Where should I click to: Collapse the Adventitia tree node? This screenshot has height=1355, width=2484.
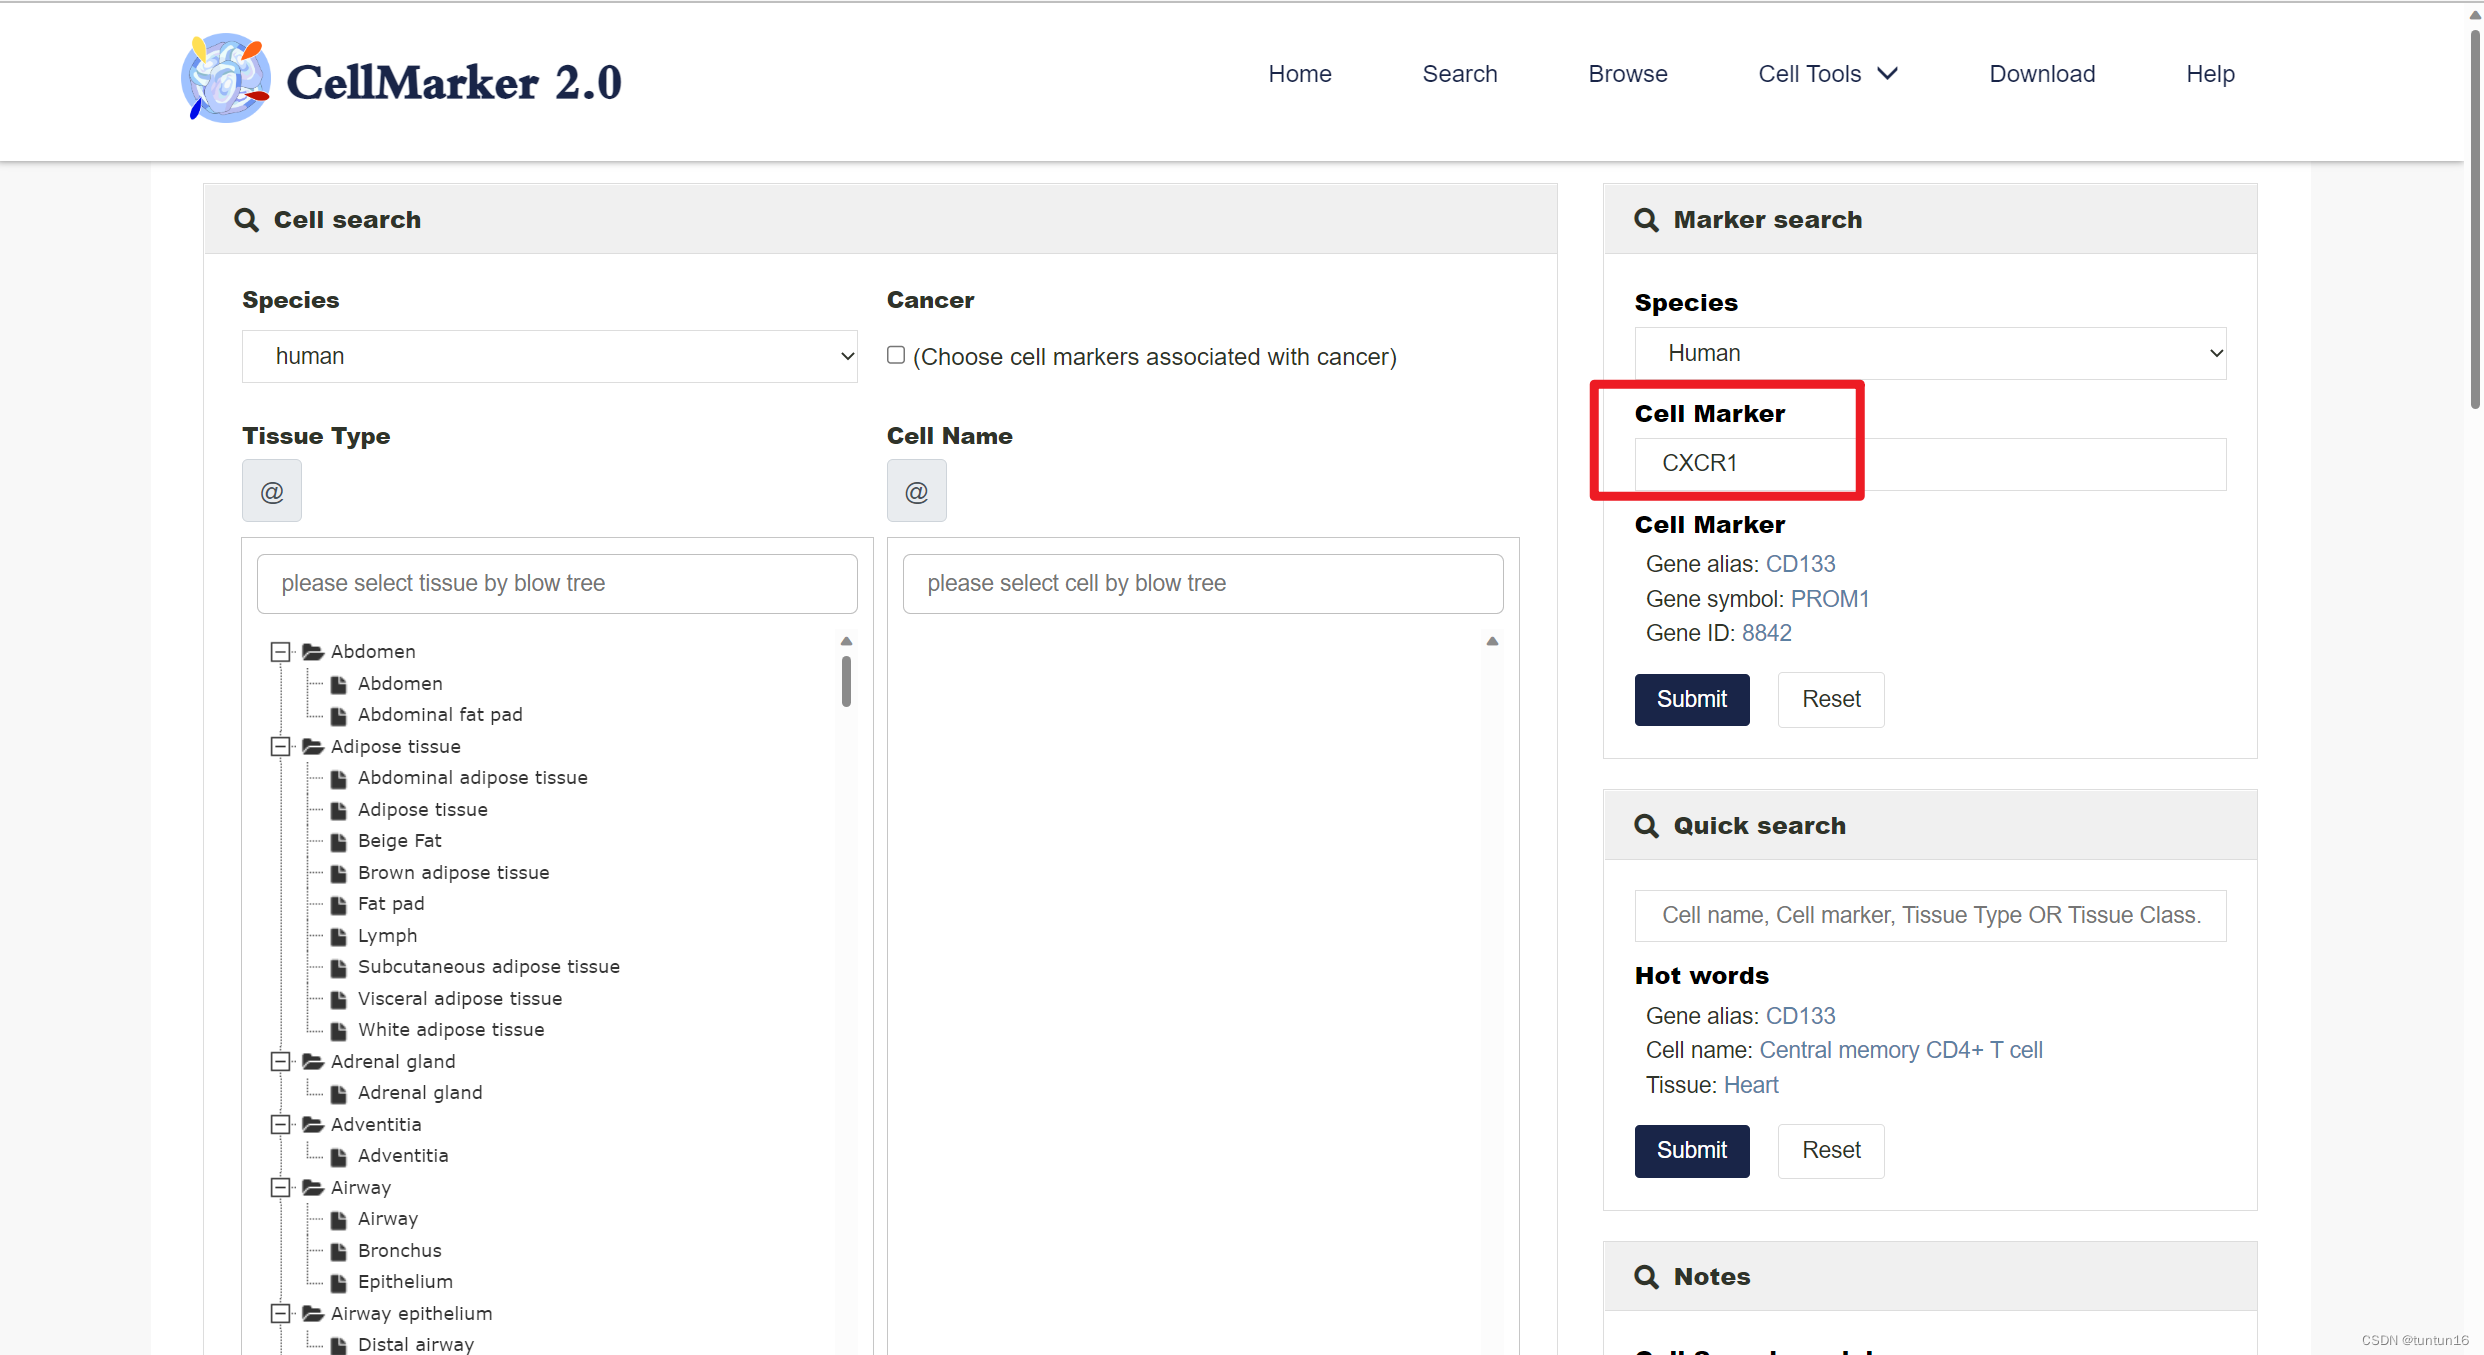click(281, 1125)
